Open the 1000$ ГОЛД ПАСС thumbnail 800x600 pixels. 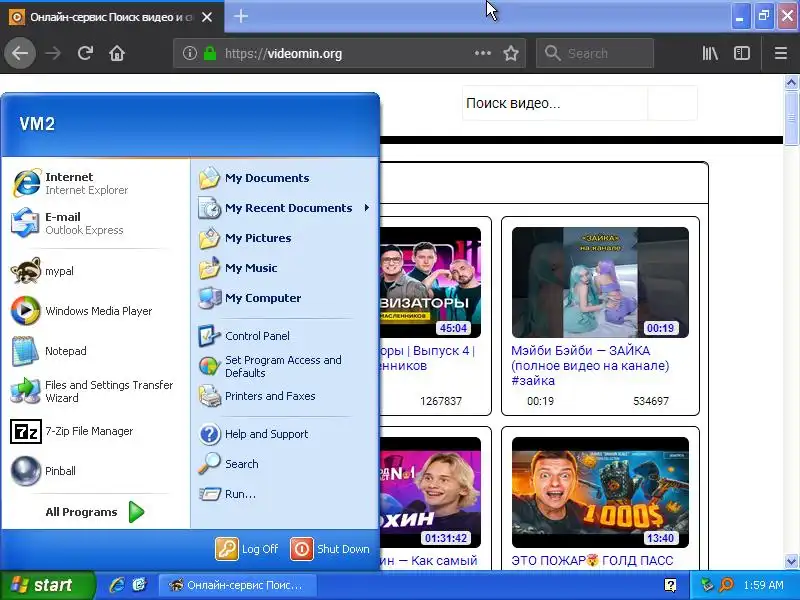tap(600, 492)
